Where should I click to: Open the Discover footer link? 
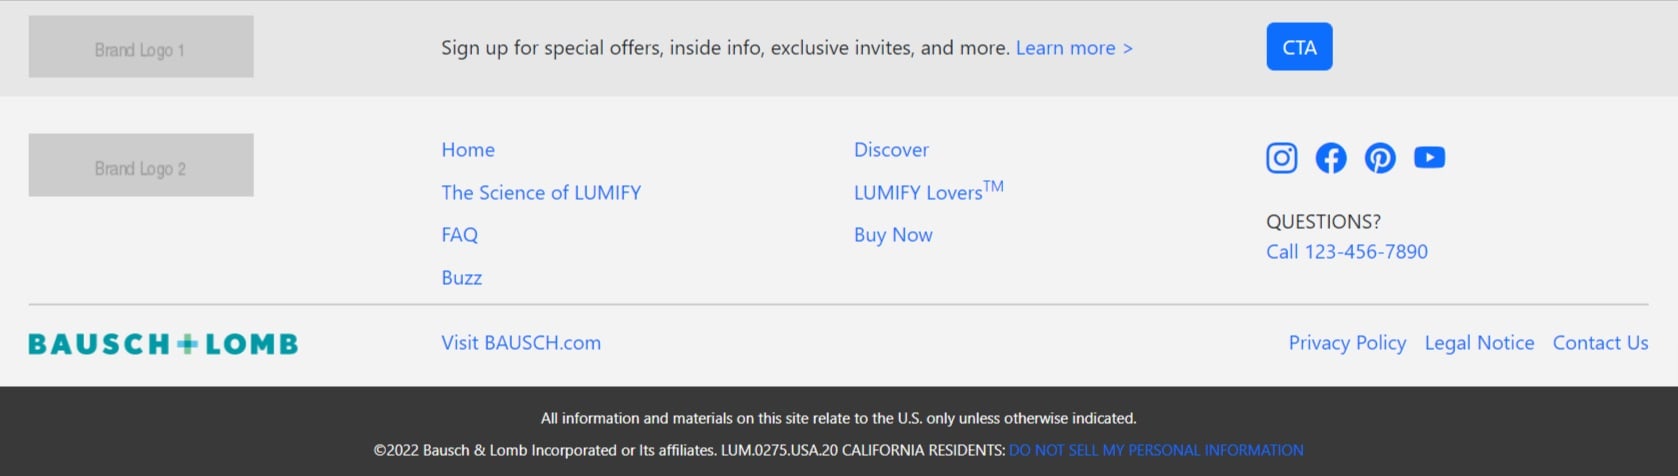(891, 150)
